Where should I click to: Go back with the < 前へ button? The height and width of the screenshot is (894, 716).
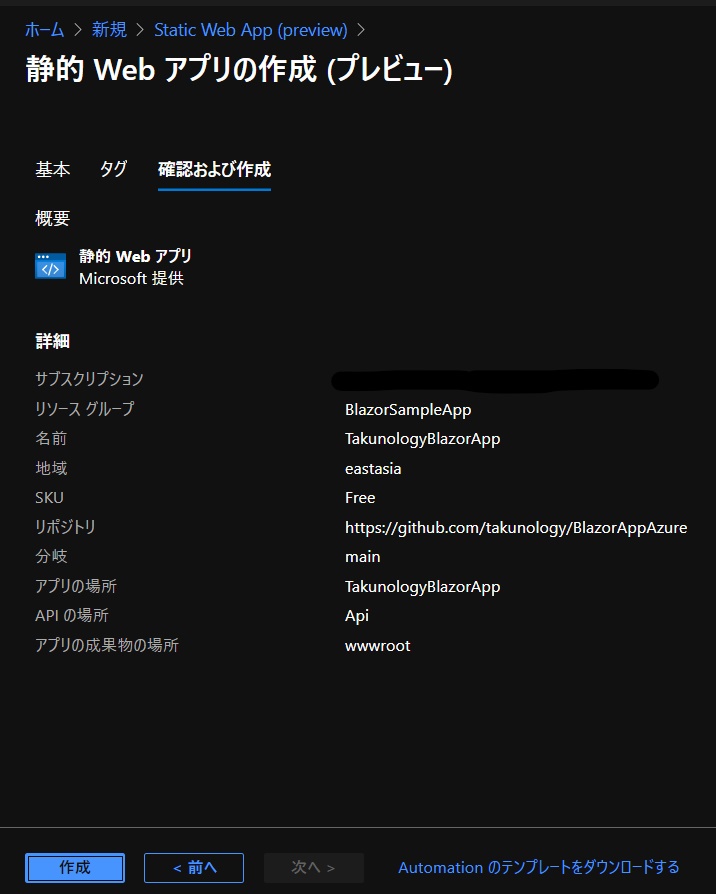pyautogui.click(x=194, y=867)
